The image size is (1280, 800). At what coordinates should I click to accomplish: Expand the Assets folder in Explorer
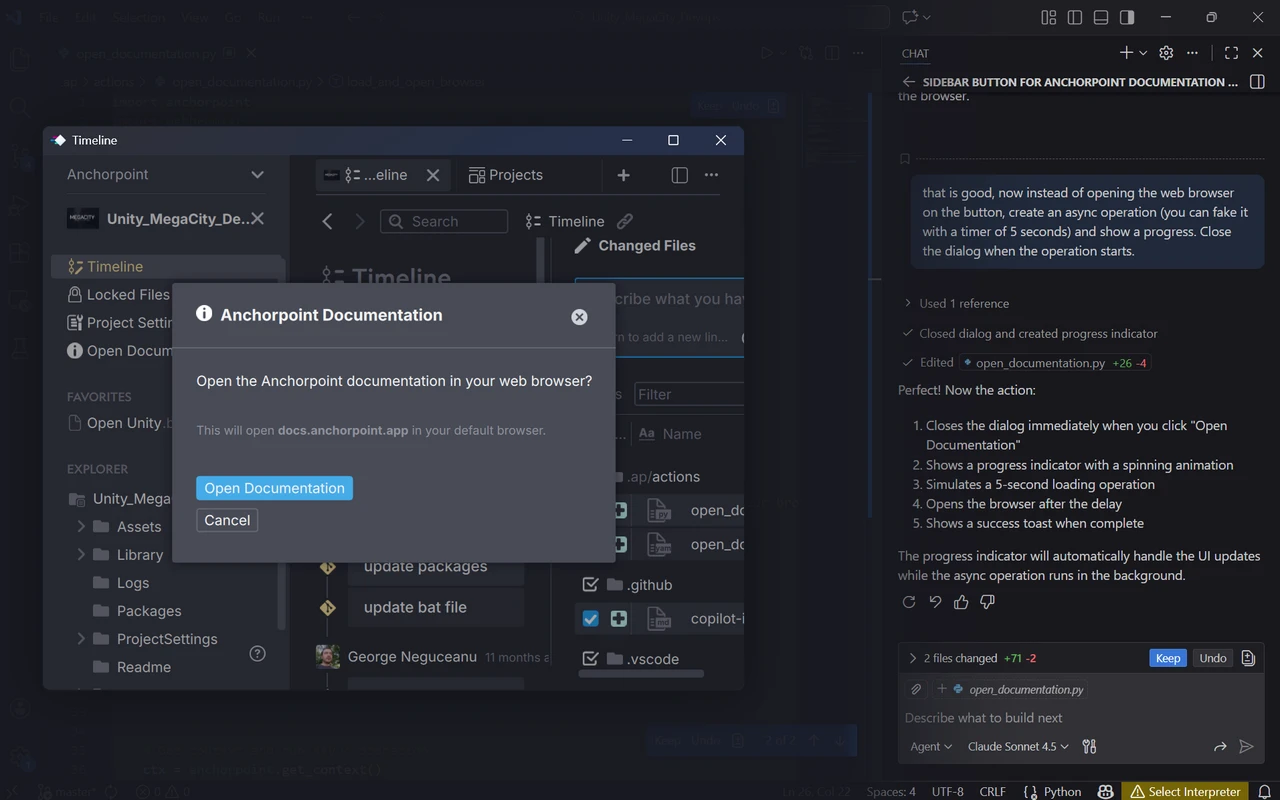pos(80,526)
